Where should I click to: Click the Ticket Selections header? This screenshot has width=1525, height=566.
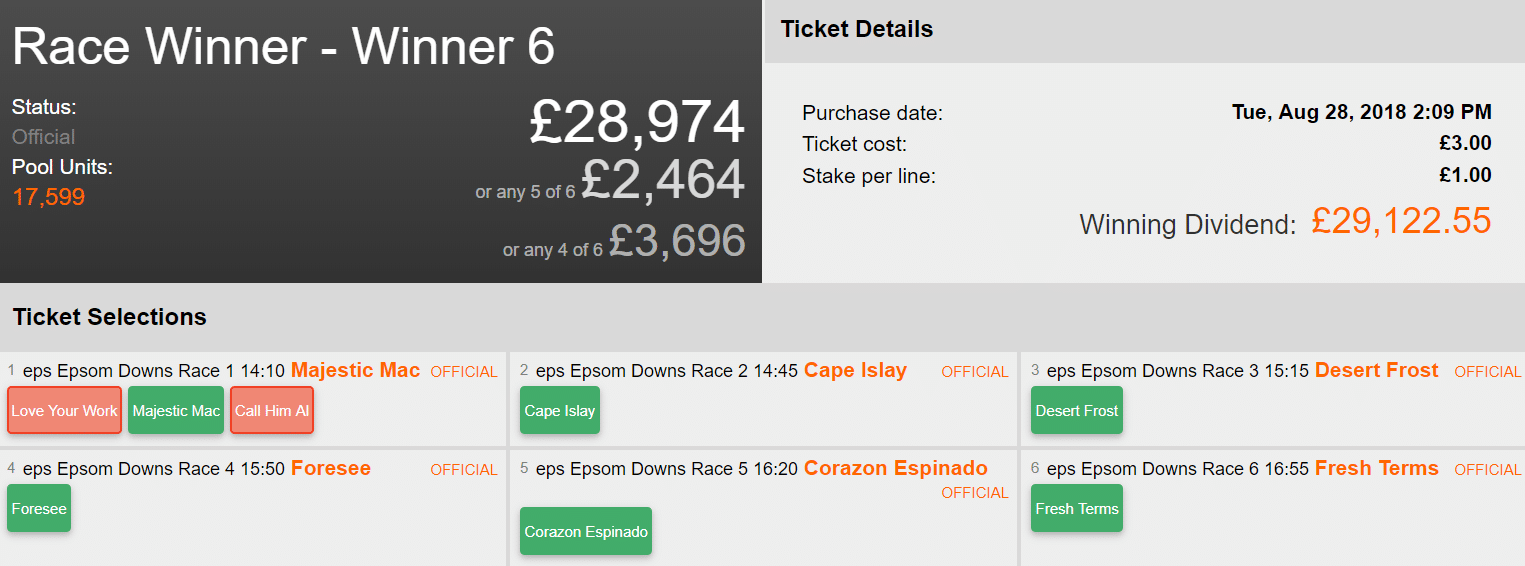[109, 317]
